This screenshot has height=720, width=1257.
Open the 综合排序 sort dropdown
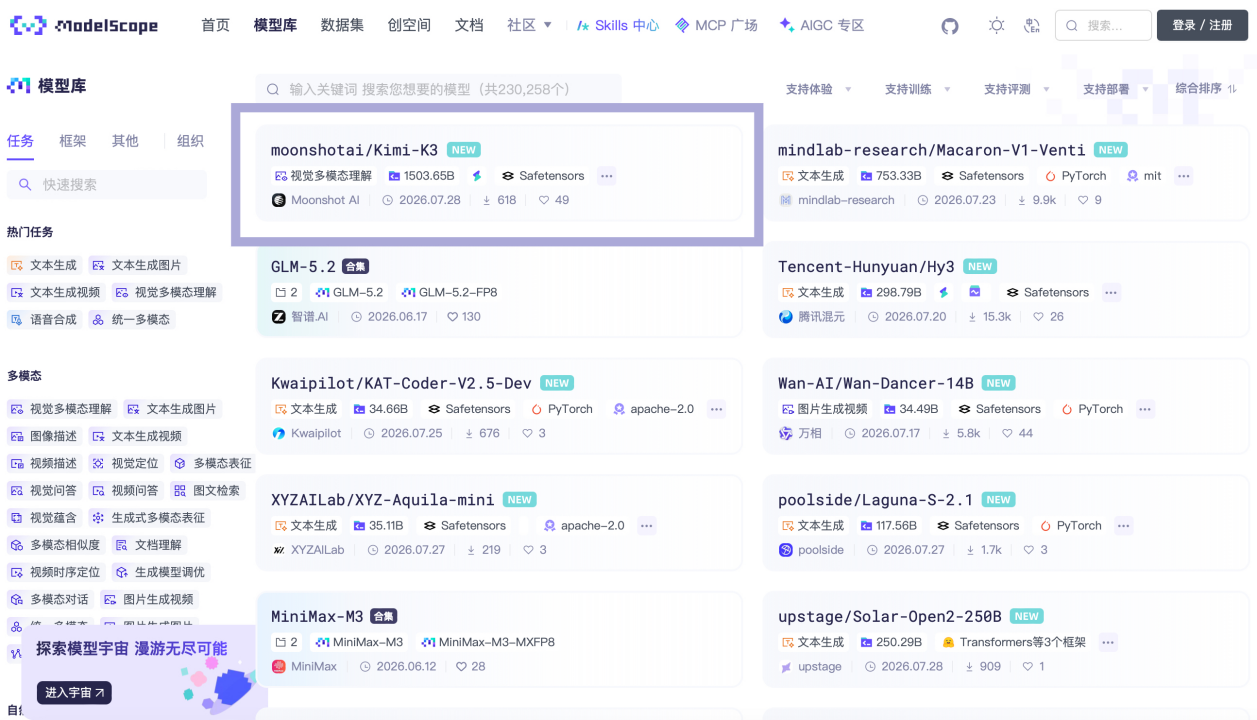pyautogui.click(x=1207, y=88)
